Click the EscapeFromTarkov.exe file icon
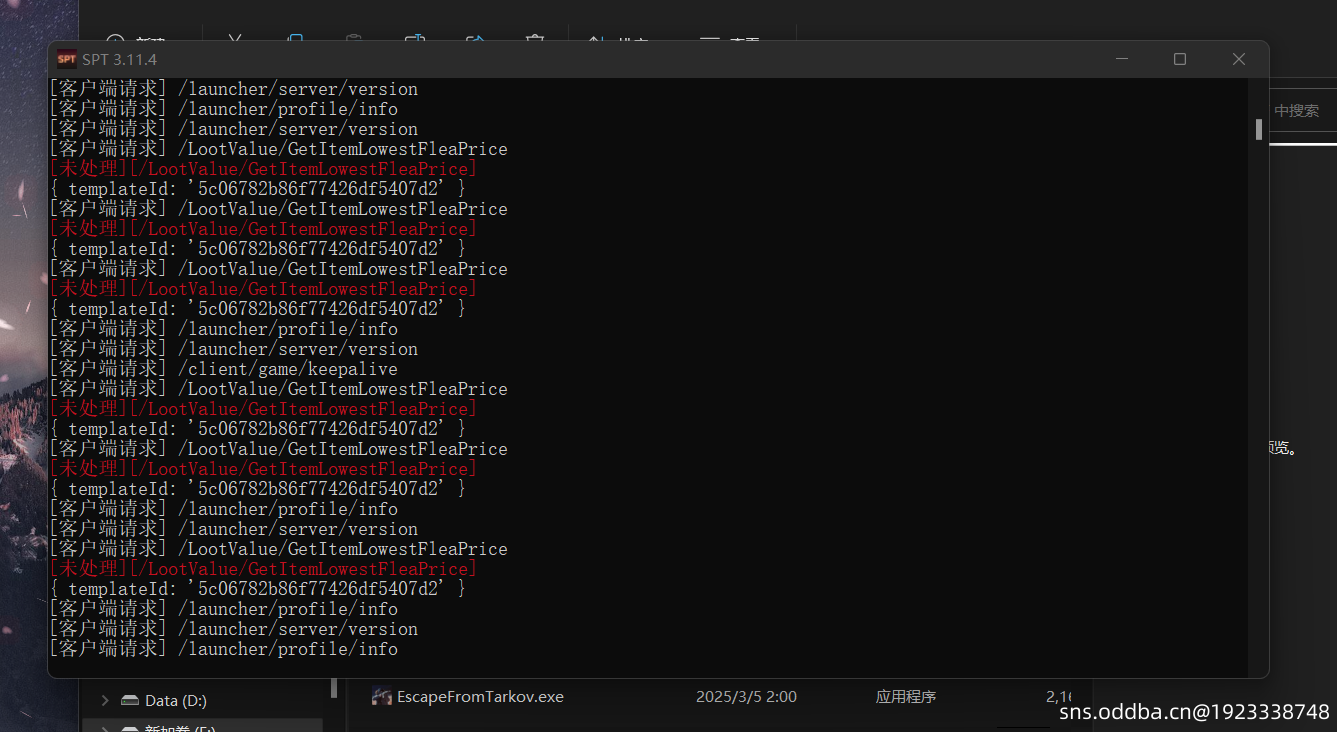Image resolution: width=1337 pixels, height=732 pixels. tap(381, 697)
